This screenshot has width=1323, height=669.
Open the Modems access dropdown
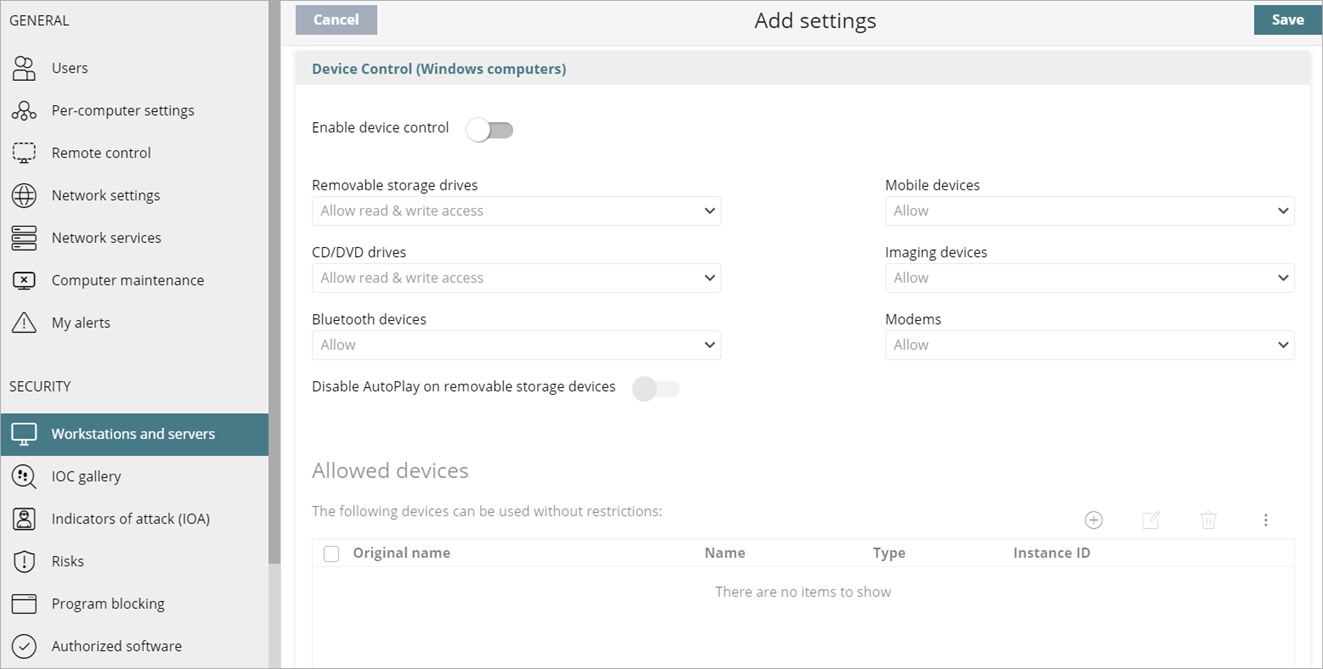click(1089, 344)
